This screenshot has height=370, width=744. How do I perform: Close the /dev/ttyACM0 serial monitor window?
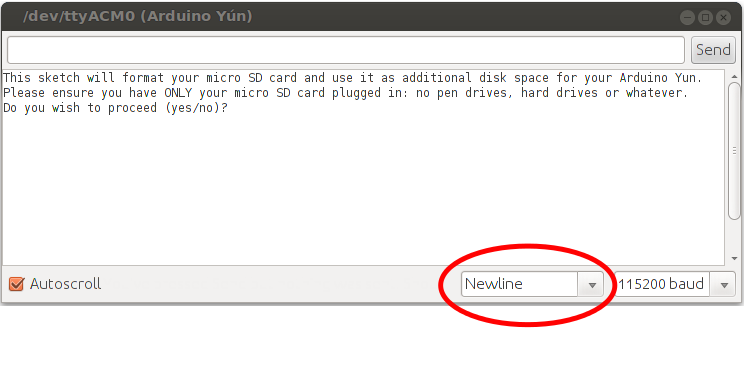tap(724, 18)
